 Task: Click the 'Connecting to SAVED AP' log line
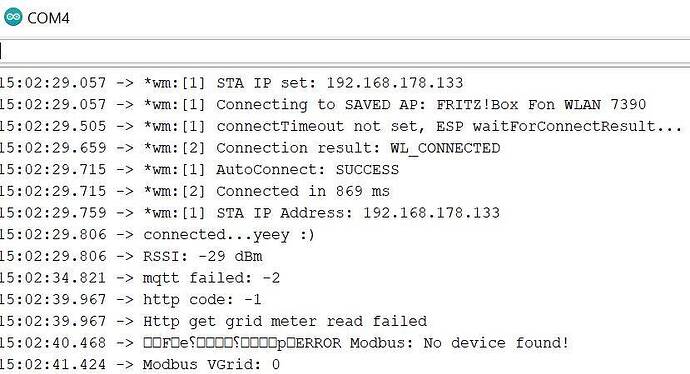coord(323,105)
